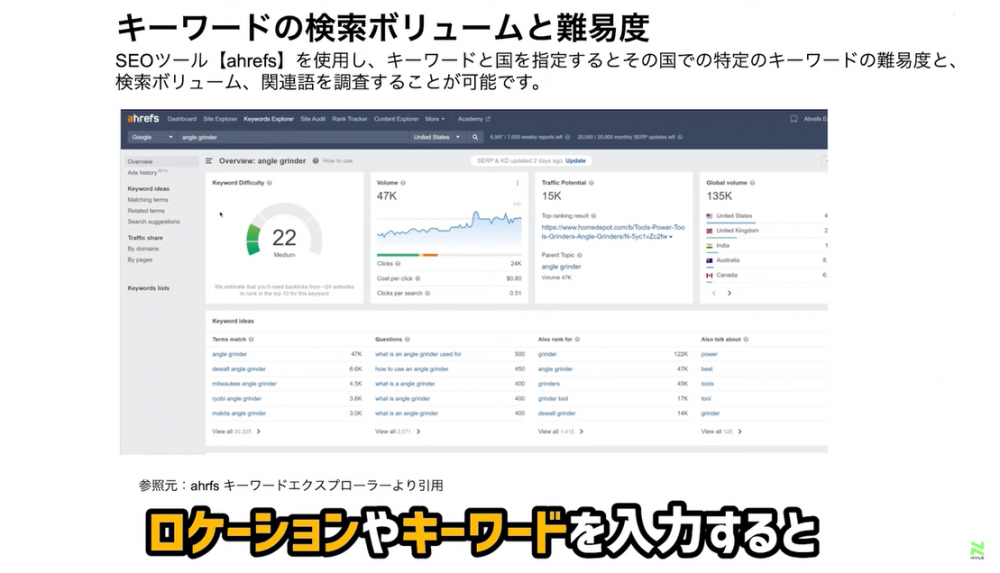Click the monitor icon in header

794,119
